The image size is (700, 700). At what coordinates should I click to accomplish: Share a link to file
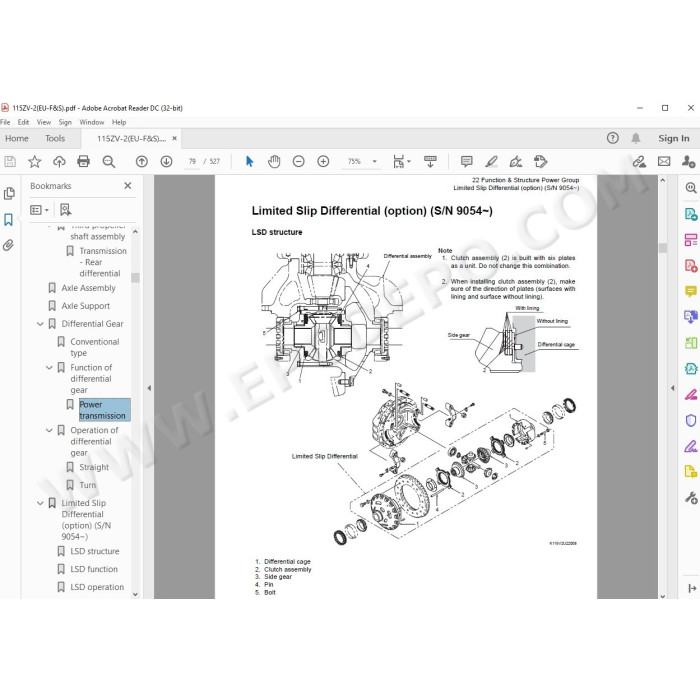coord(639,162)
